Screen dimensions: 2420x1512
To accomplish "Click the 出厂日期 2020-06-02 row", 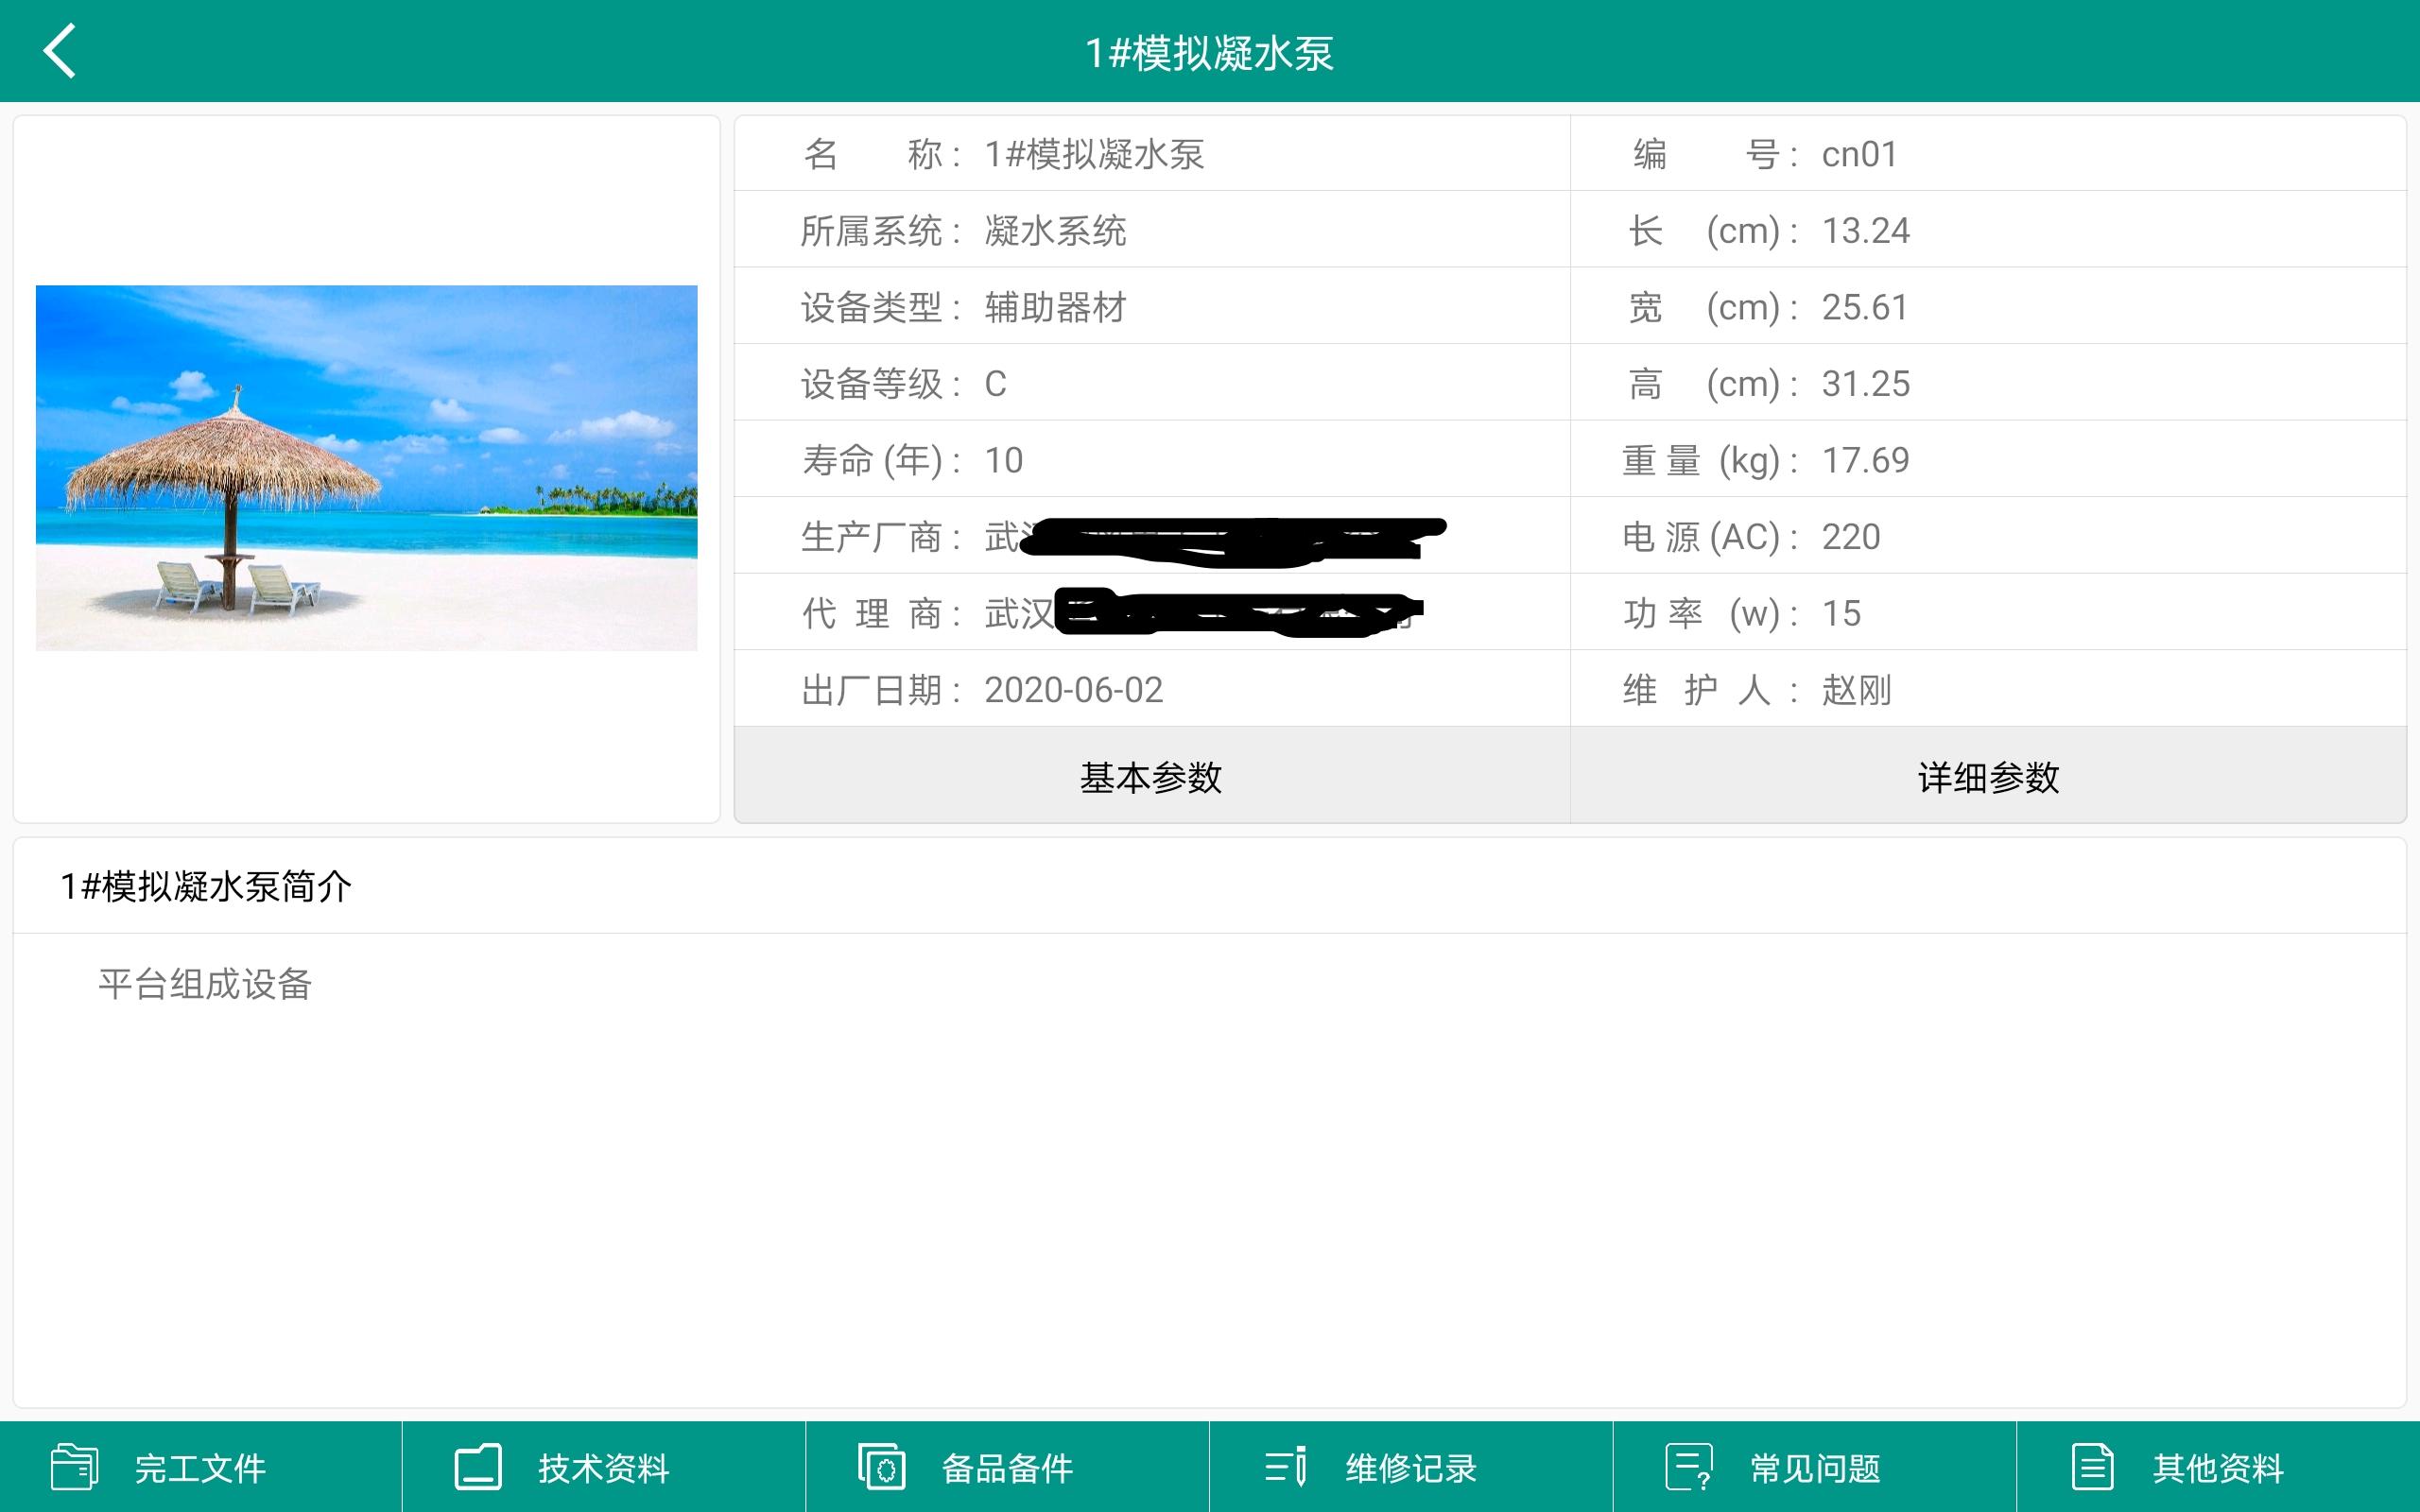I will (x=1072, y=690).
